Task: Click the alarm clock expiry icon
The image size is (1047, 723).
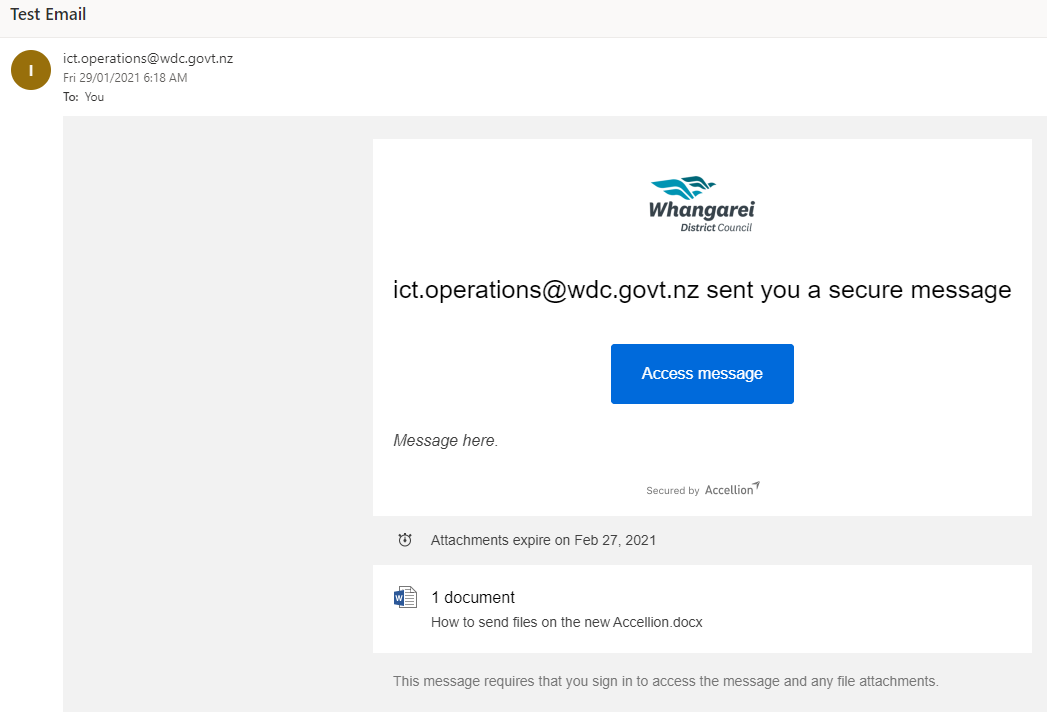Action: coord(405,540)
